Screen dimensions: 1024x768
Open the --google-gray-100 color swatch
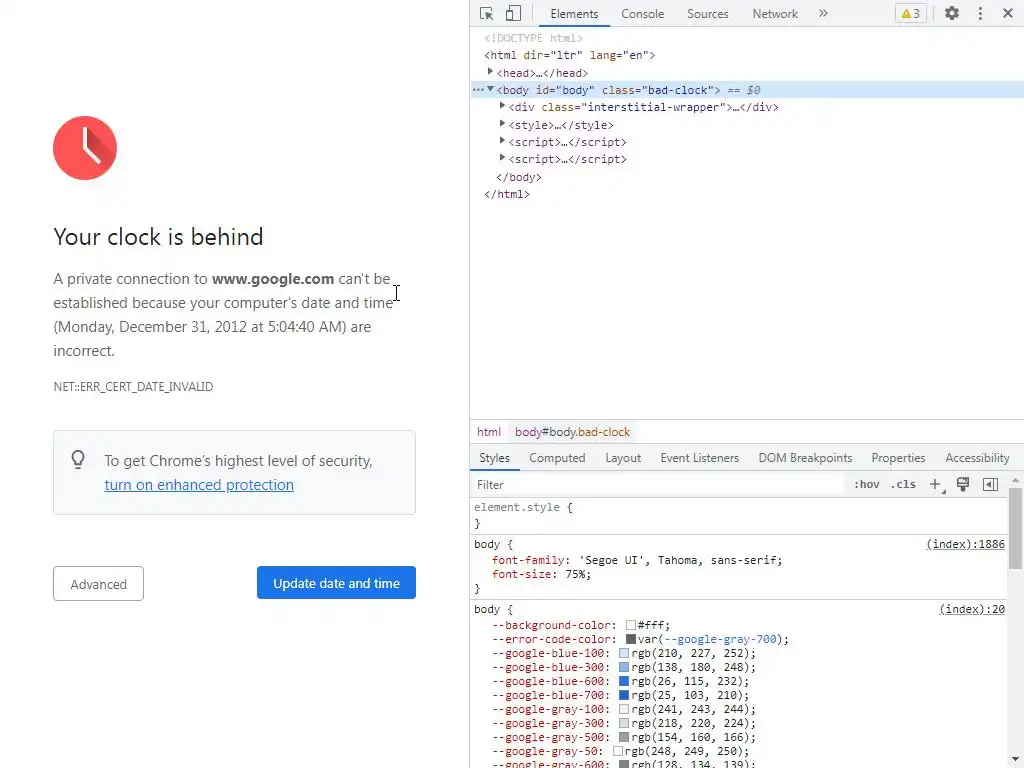pyautogui.click(x=624, y=709)
